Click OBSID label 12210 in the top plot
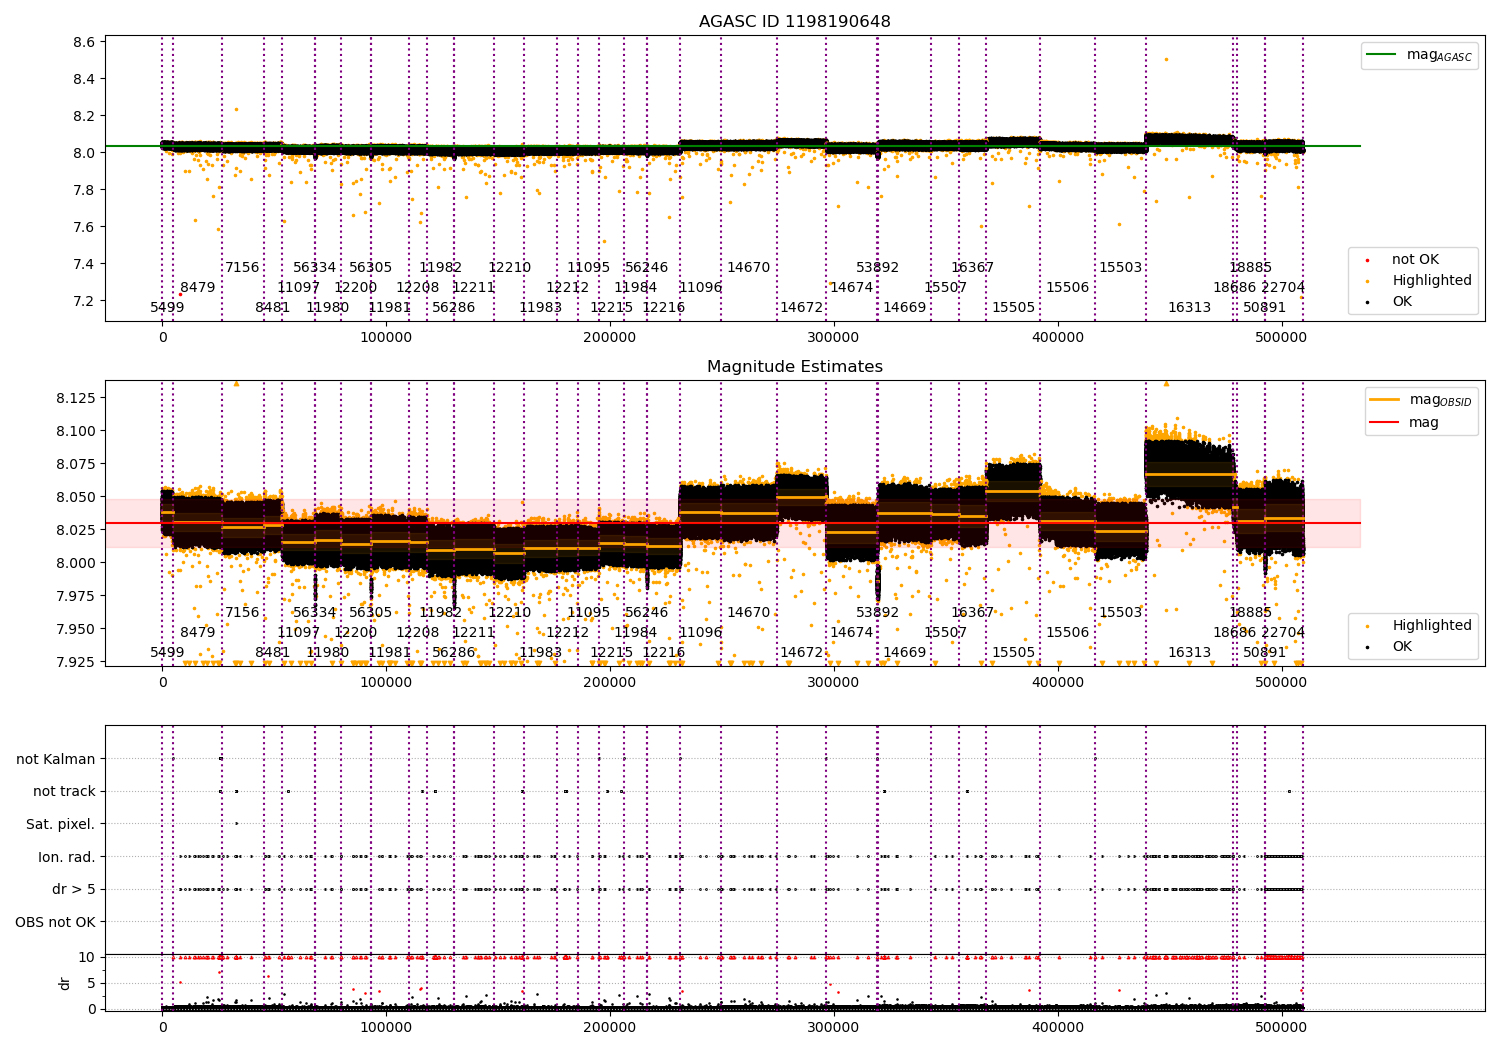The height and width of the screenshot is (1050, 1500). pyautogui.click(x=509, y=268)
